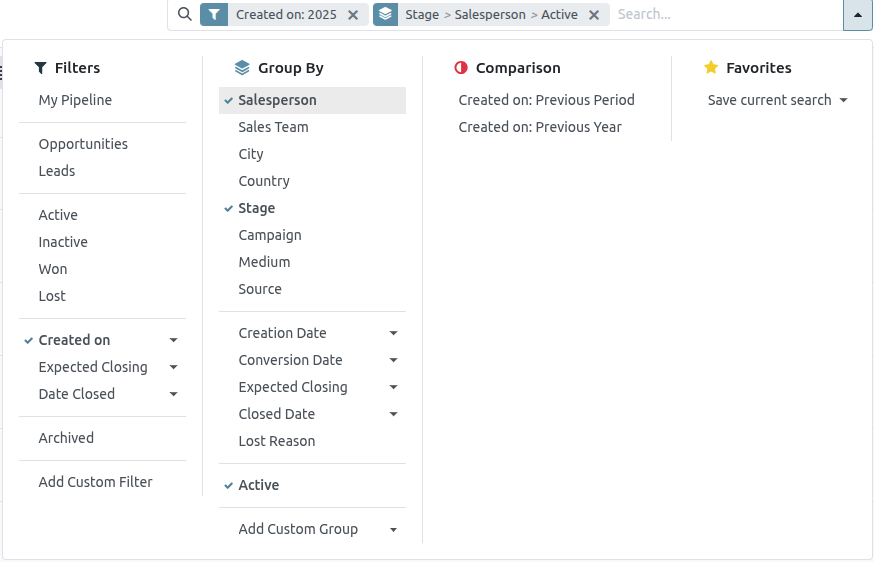This screenshot has height=562, width=874.
Task: Uncheck the Stage group by option
Action: [x=256, y=208]
